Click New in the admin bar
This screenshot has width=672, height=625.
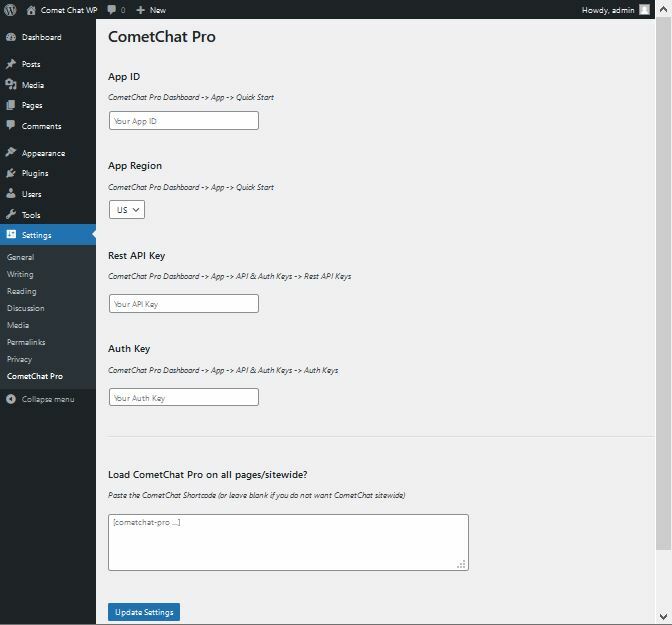[158, 10]
